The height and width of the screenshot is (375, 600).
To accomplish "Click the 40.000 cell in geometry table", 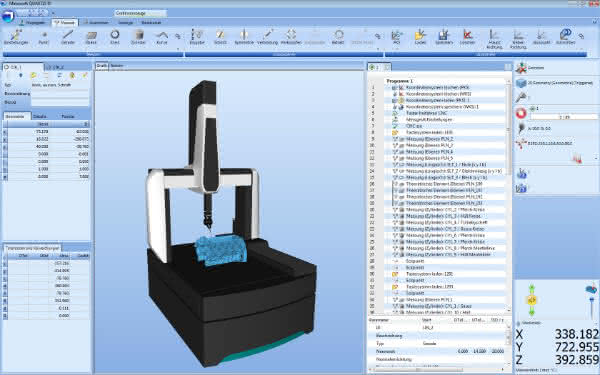I will click(42, 147).
